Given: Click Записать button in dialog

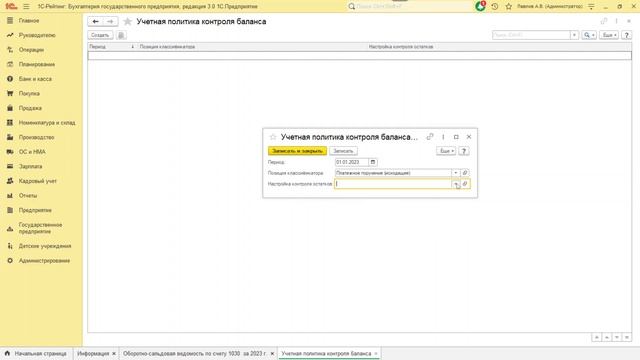Looking at the screenshot, I should pos(343,151).
